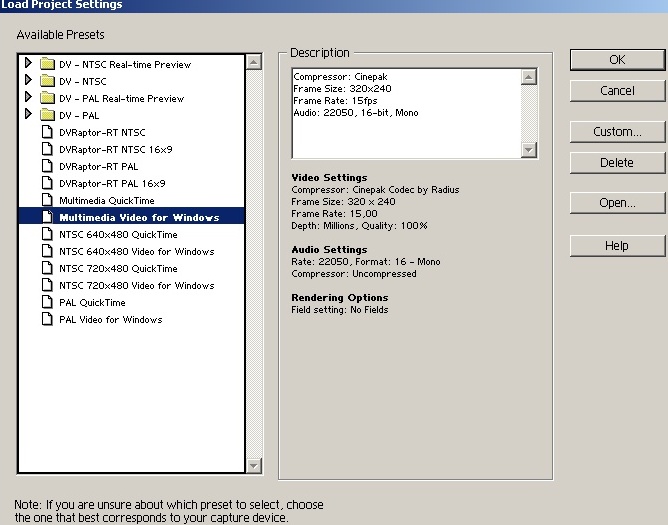Image resolution: width=668 pixels, height=525 pixels.
Task: Select the DVRaptor-RT PAL 16x9 preset
Action: click(x=112, y=184)
